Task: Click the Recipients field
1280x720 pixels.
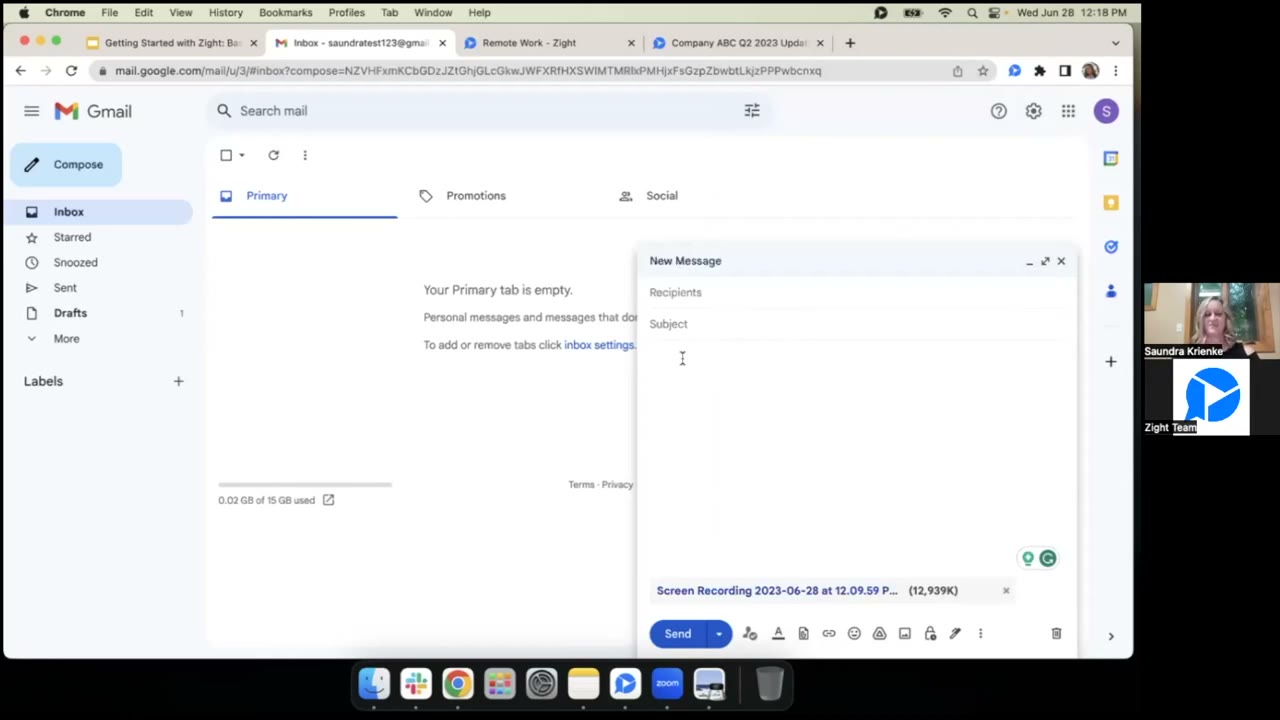Action: point(857,293)
